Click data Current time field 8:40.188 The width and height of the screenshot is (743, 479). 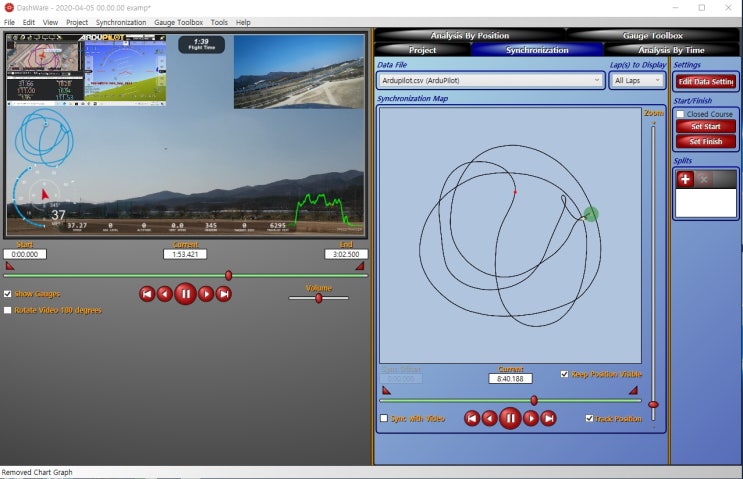pyautogui.click(x=510, y=379)
